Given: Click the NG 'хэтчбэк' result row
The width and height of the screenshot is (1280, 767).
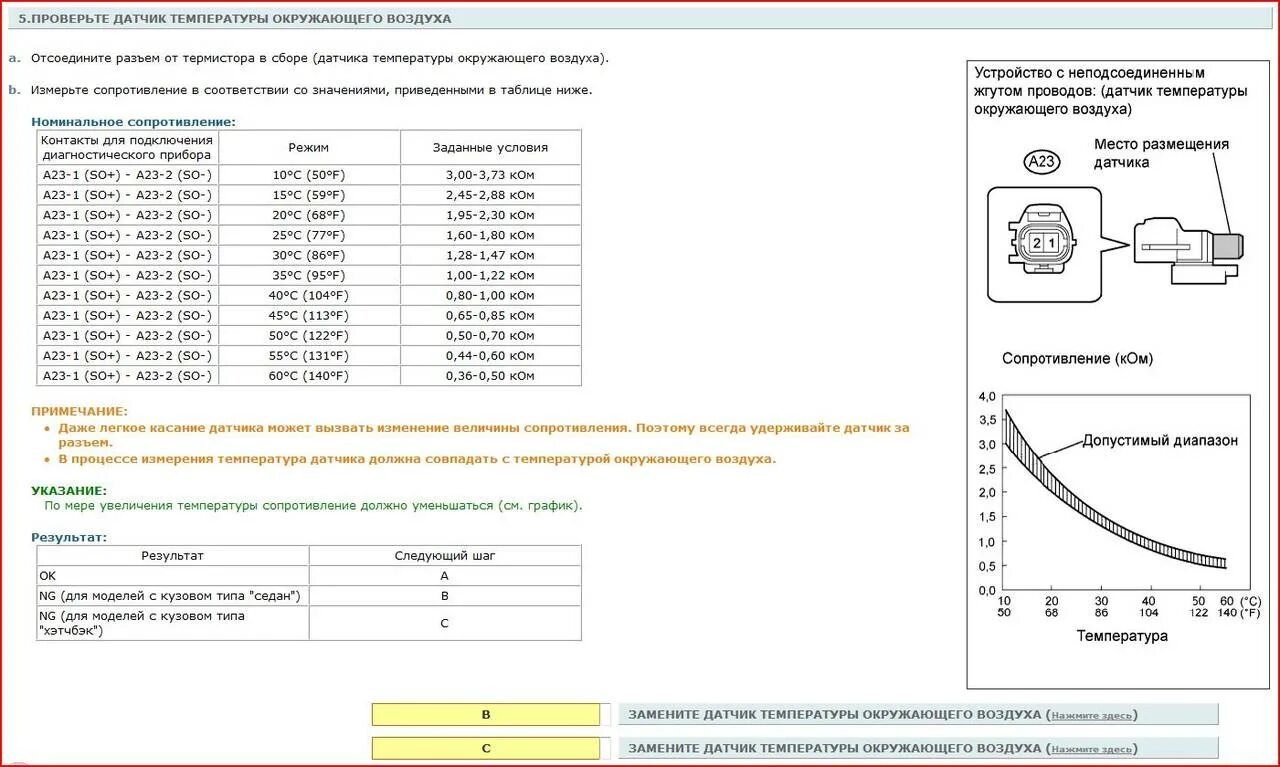Looking at the screenshot, I should pos(309,623).
